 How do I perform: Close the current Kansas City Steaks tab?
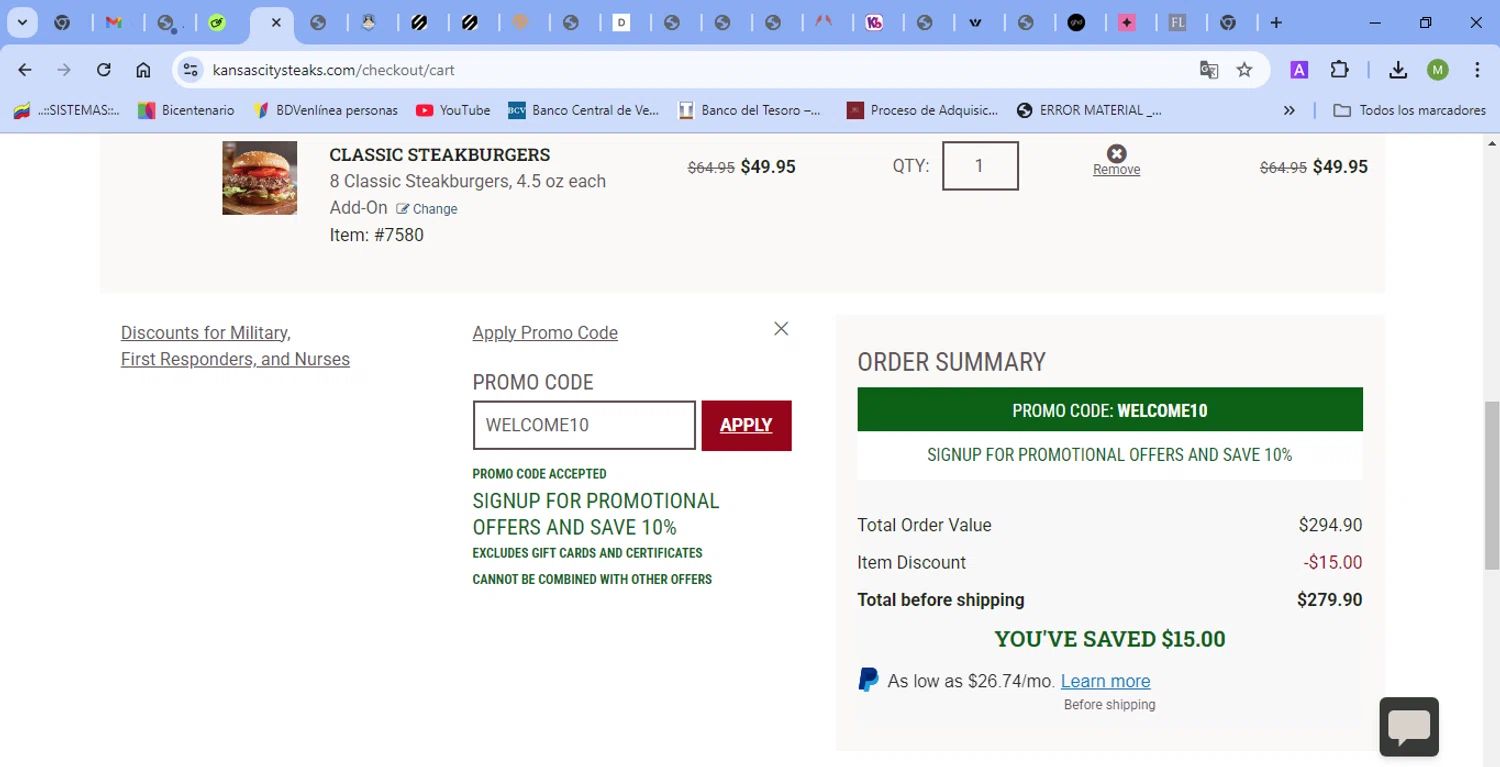point(276,22)
